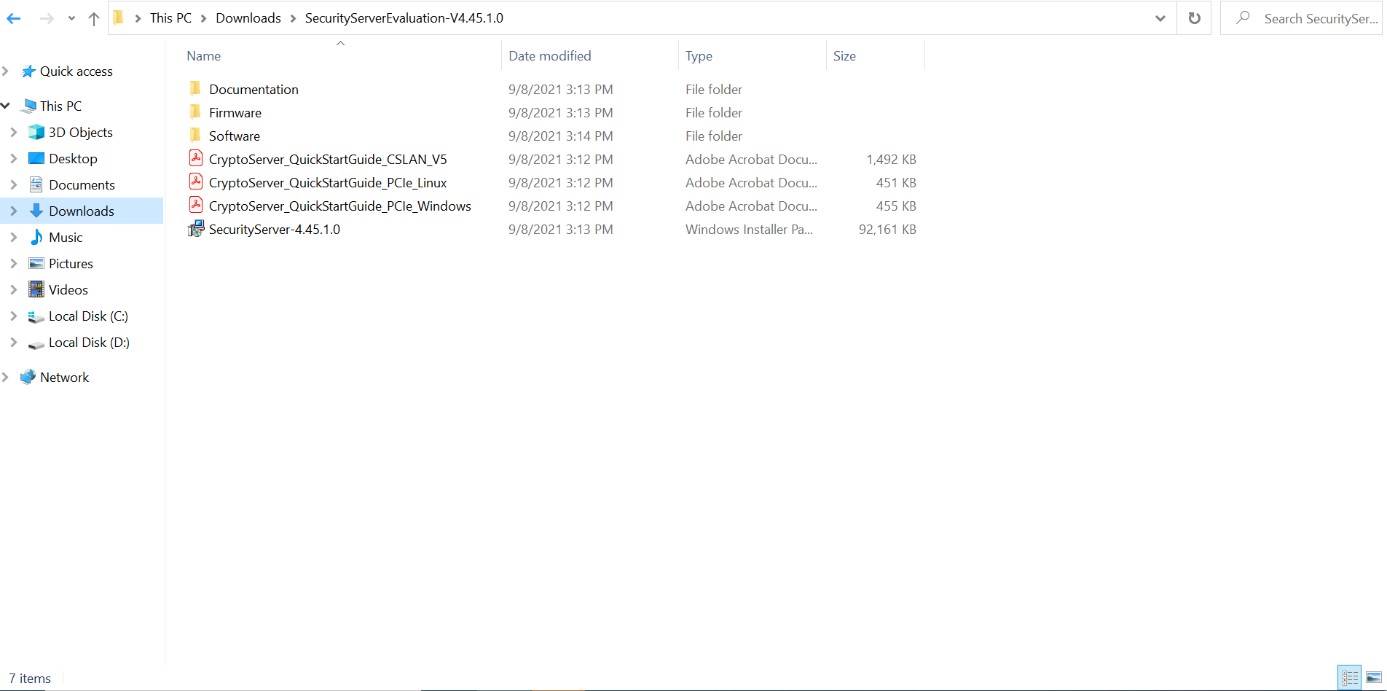The height and width of the screenshot is (691, 1387).
Task: Refresh the current folder view
Action: (x=1194, y=18)
